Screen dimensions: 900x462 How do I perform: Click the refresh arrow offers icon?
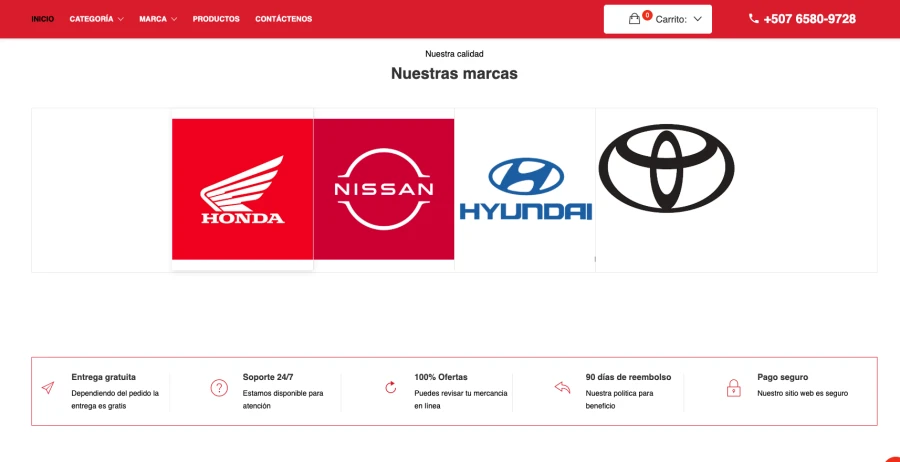coord(391,388)
